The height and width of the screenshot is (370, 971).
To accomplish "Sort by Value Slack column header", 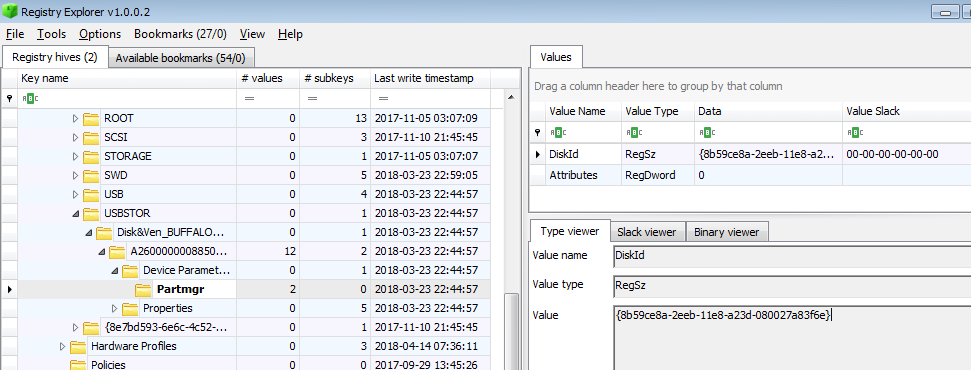I will click(907, 111).
